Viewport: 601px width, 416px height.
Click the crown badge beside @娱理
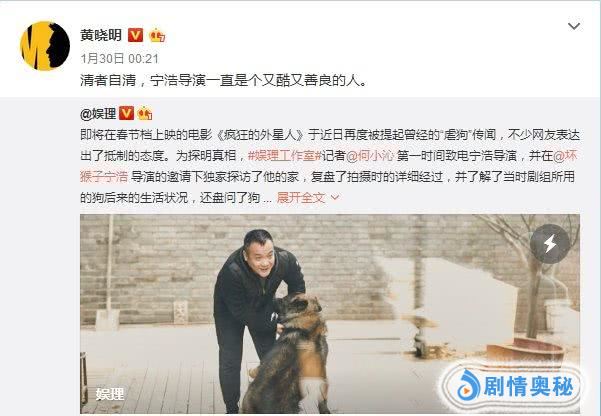[x=145, y=113]
